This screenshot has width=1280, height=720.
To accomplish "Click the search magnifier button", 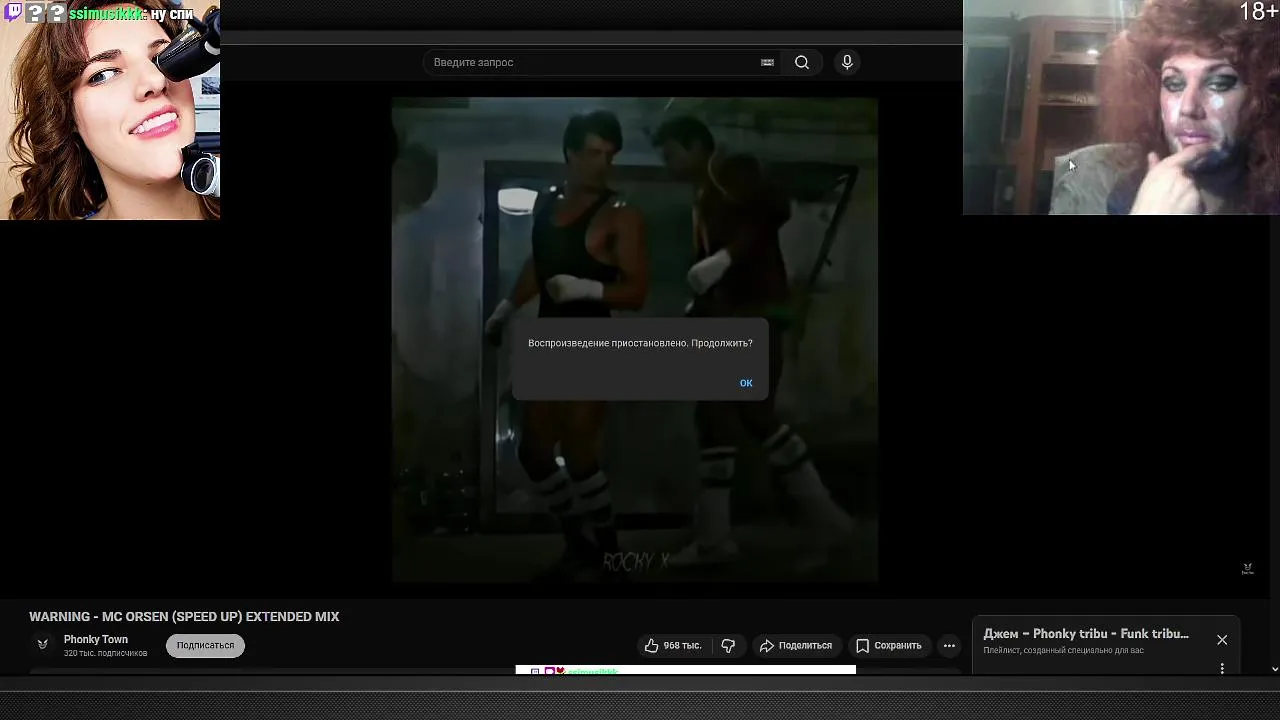I will click(x=802, y=62).
